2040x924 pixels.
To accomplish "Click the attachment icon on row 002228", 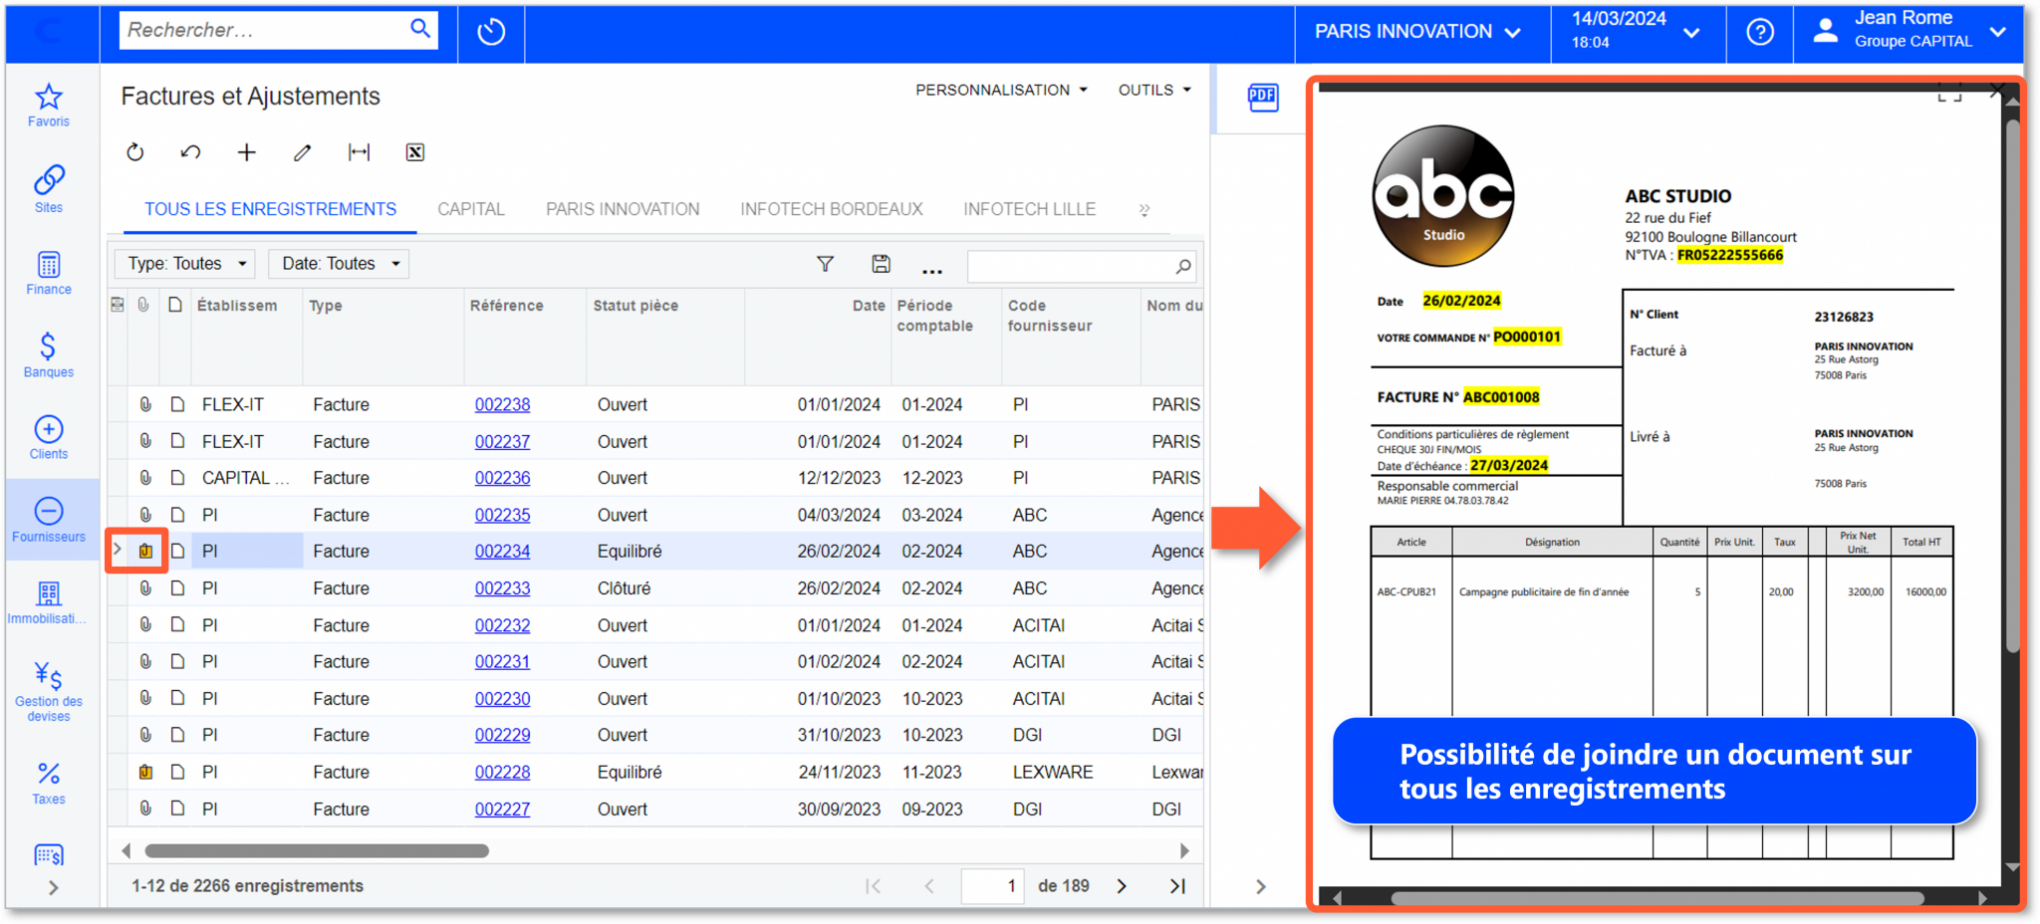I will [146, 772].
